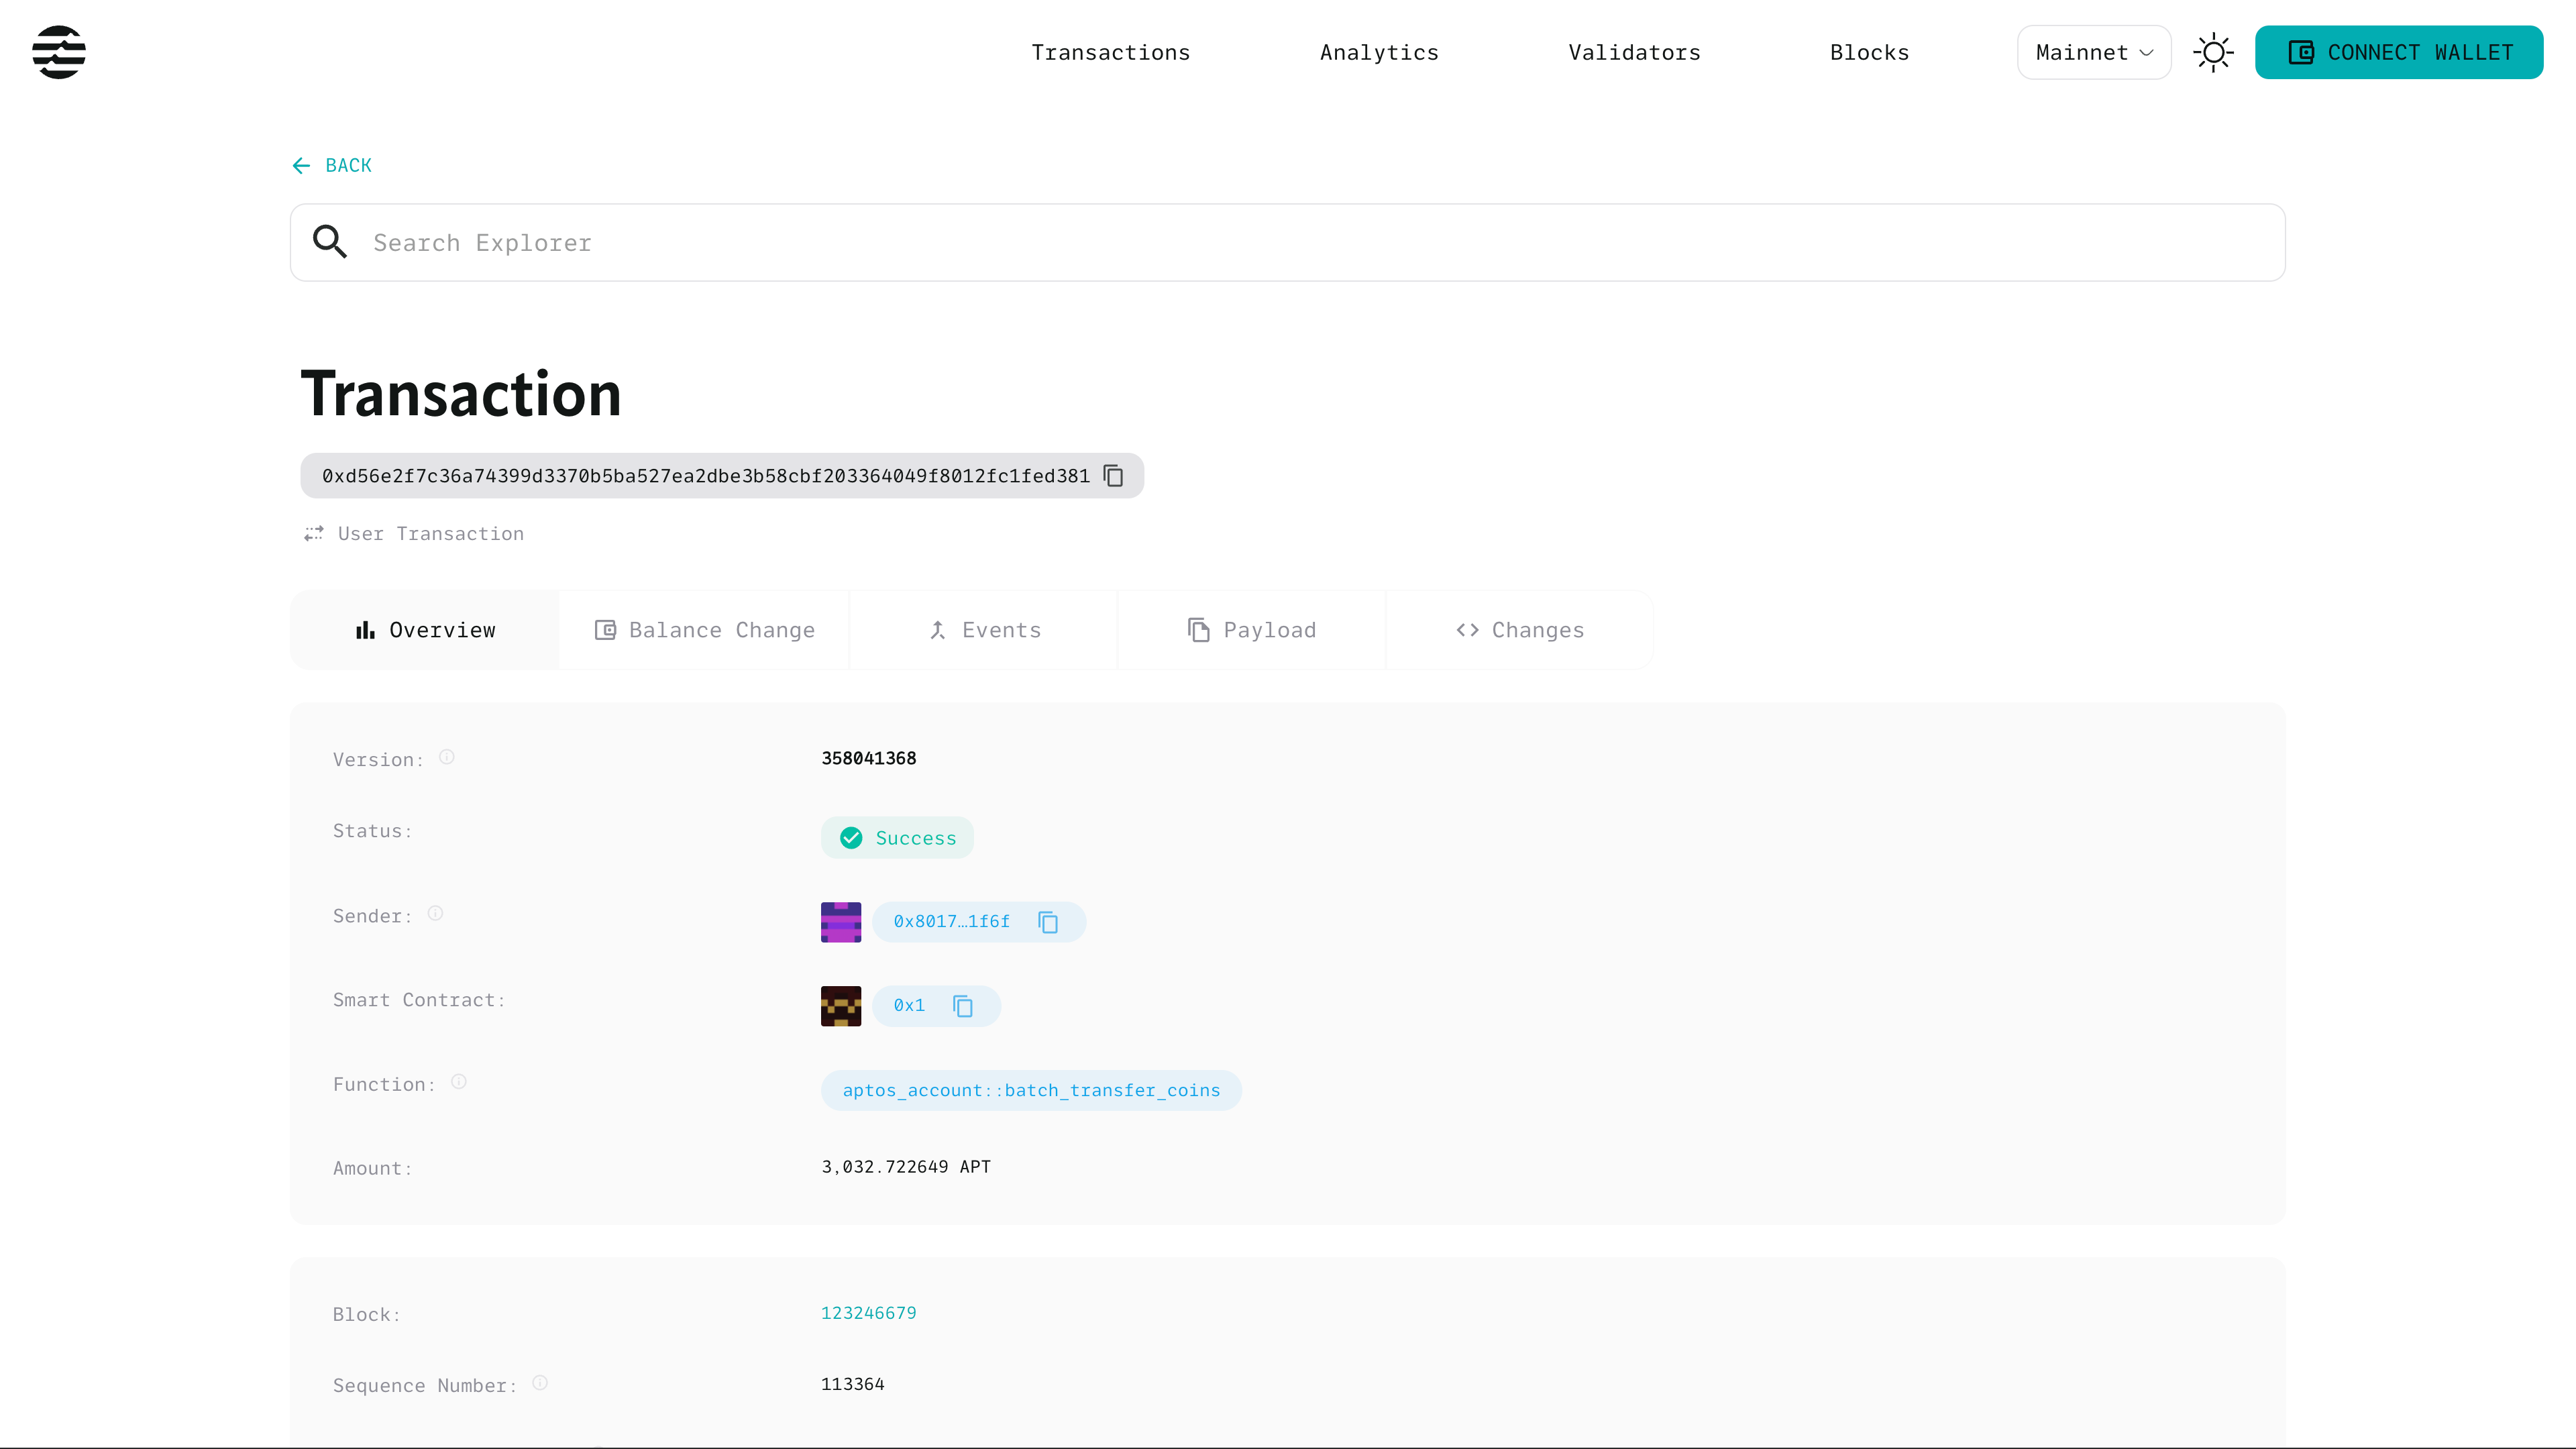Copy the smart contract address 0x1

(962, 1006)
